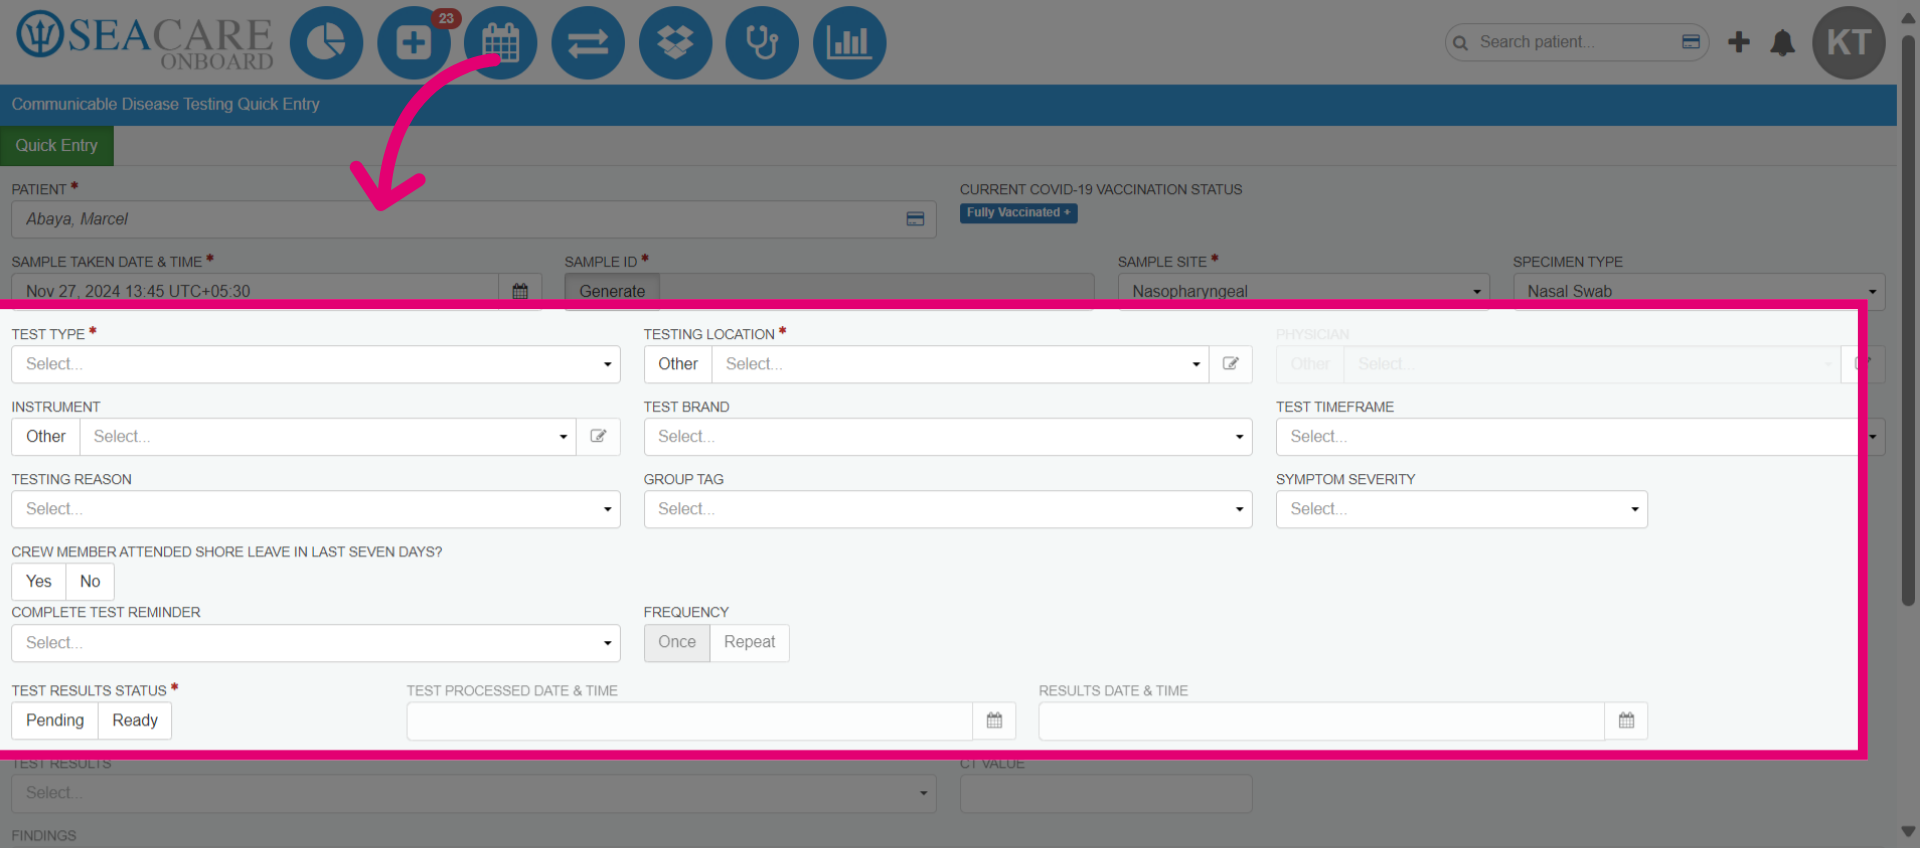The height and width of the screenshot is (848, 1920).
Task: Open the Specimen Type dropdown
Action: (x=1699, y=291)
